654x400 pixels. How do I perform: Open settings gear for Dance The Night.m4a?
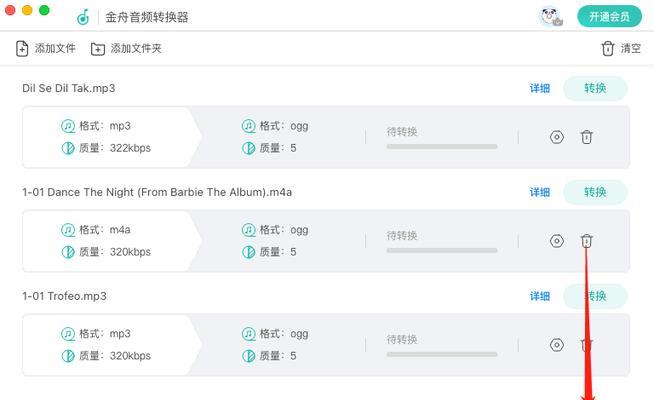click(556, 241)
